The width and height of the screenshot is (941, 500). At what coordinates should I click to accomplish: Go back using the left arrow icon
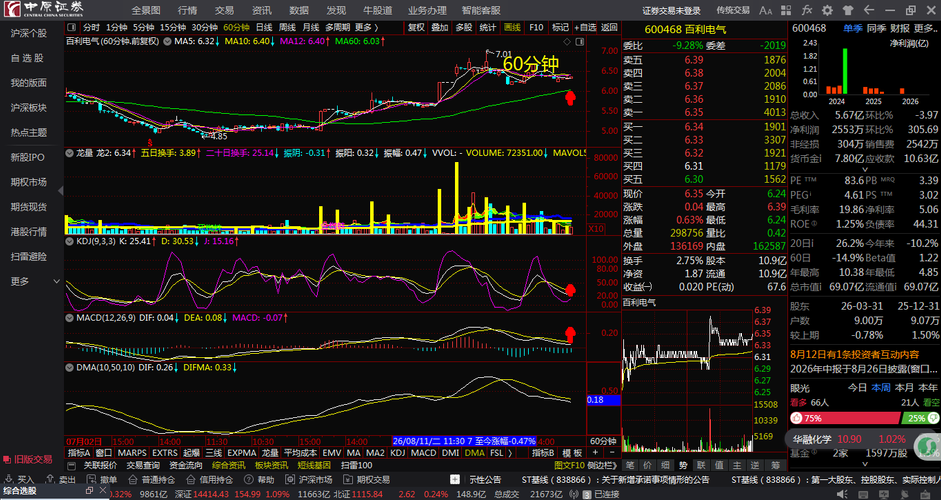(x=868, y=10)
